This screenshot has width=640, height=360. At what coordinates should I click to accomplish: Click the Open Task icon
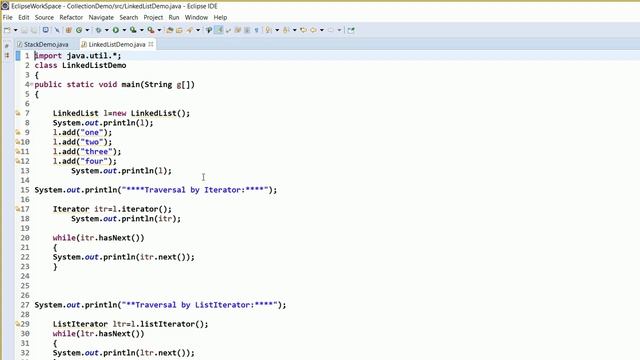coord(179,30)
